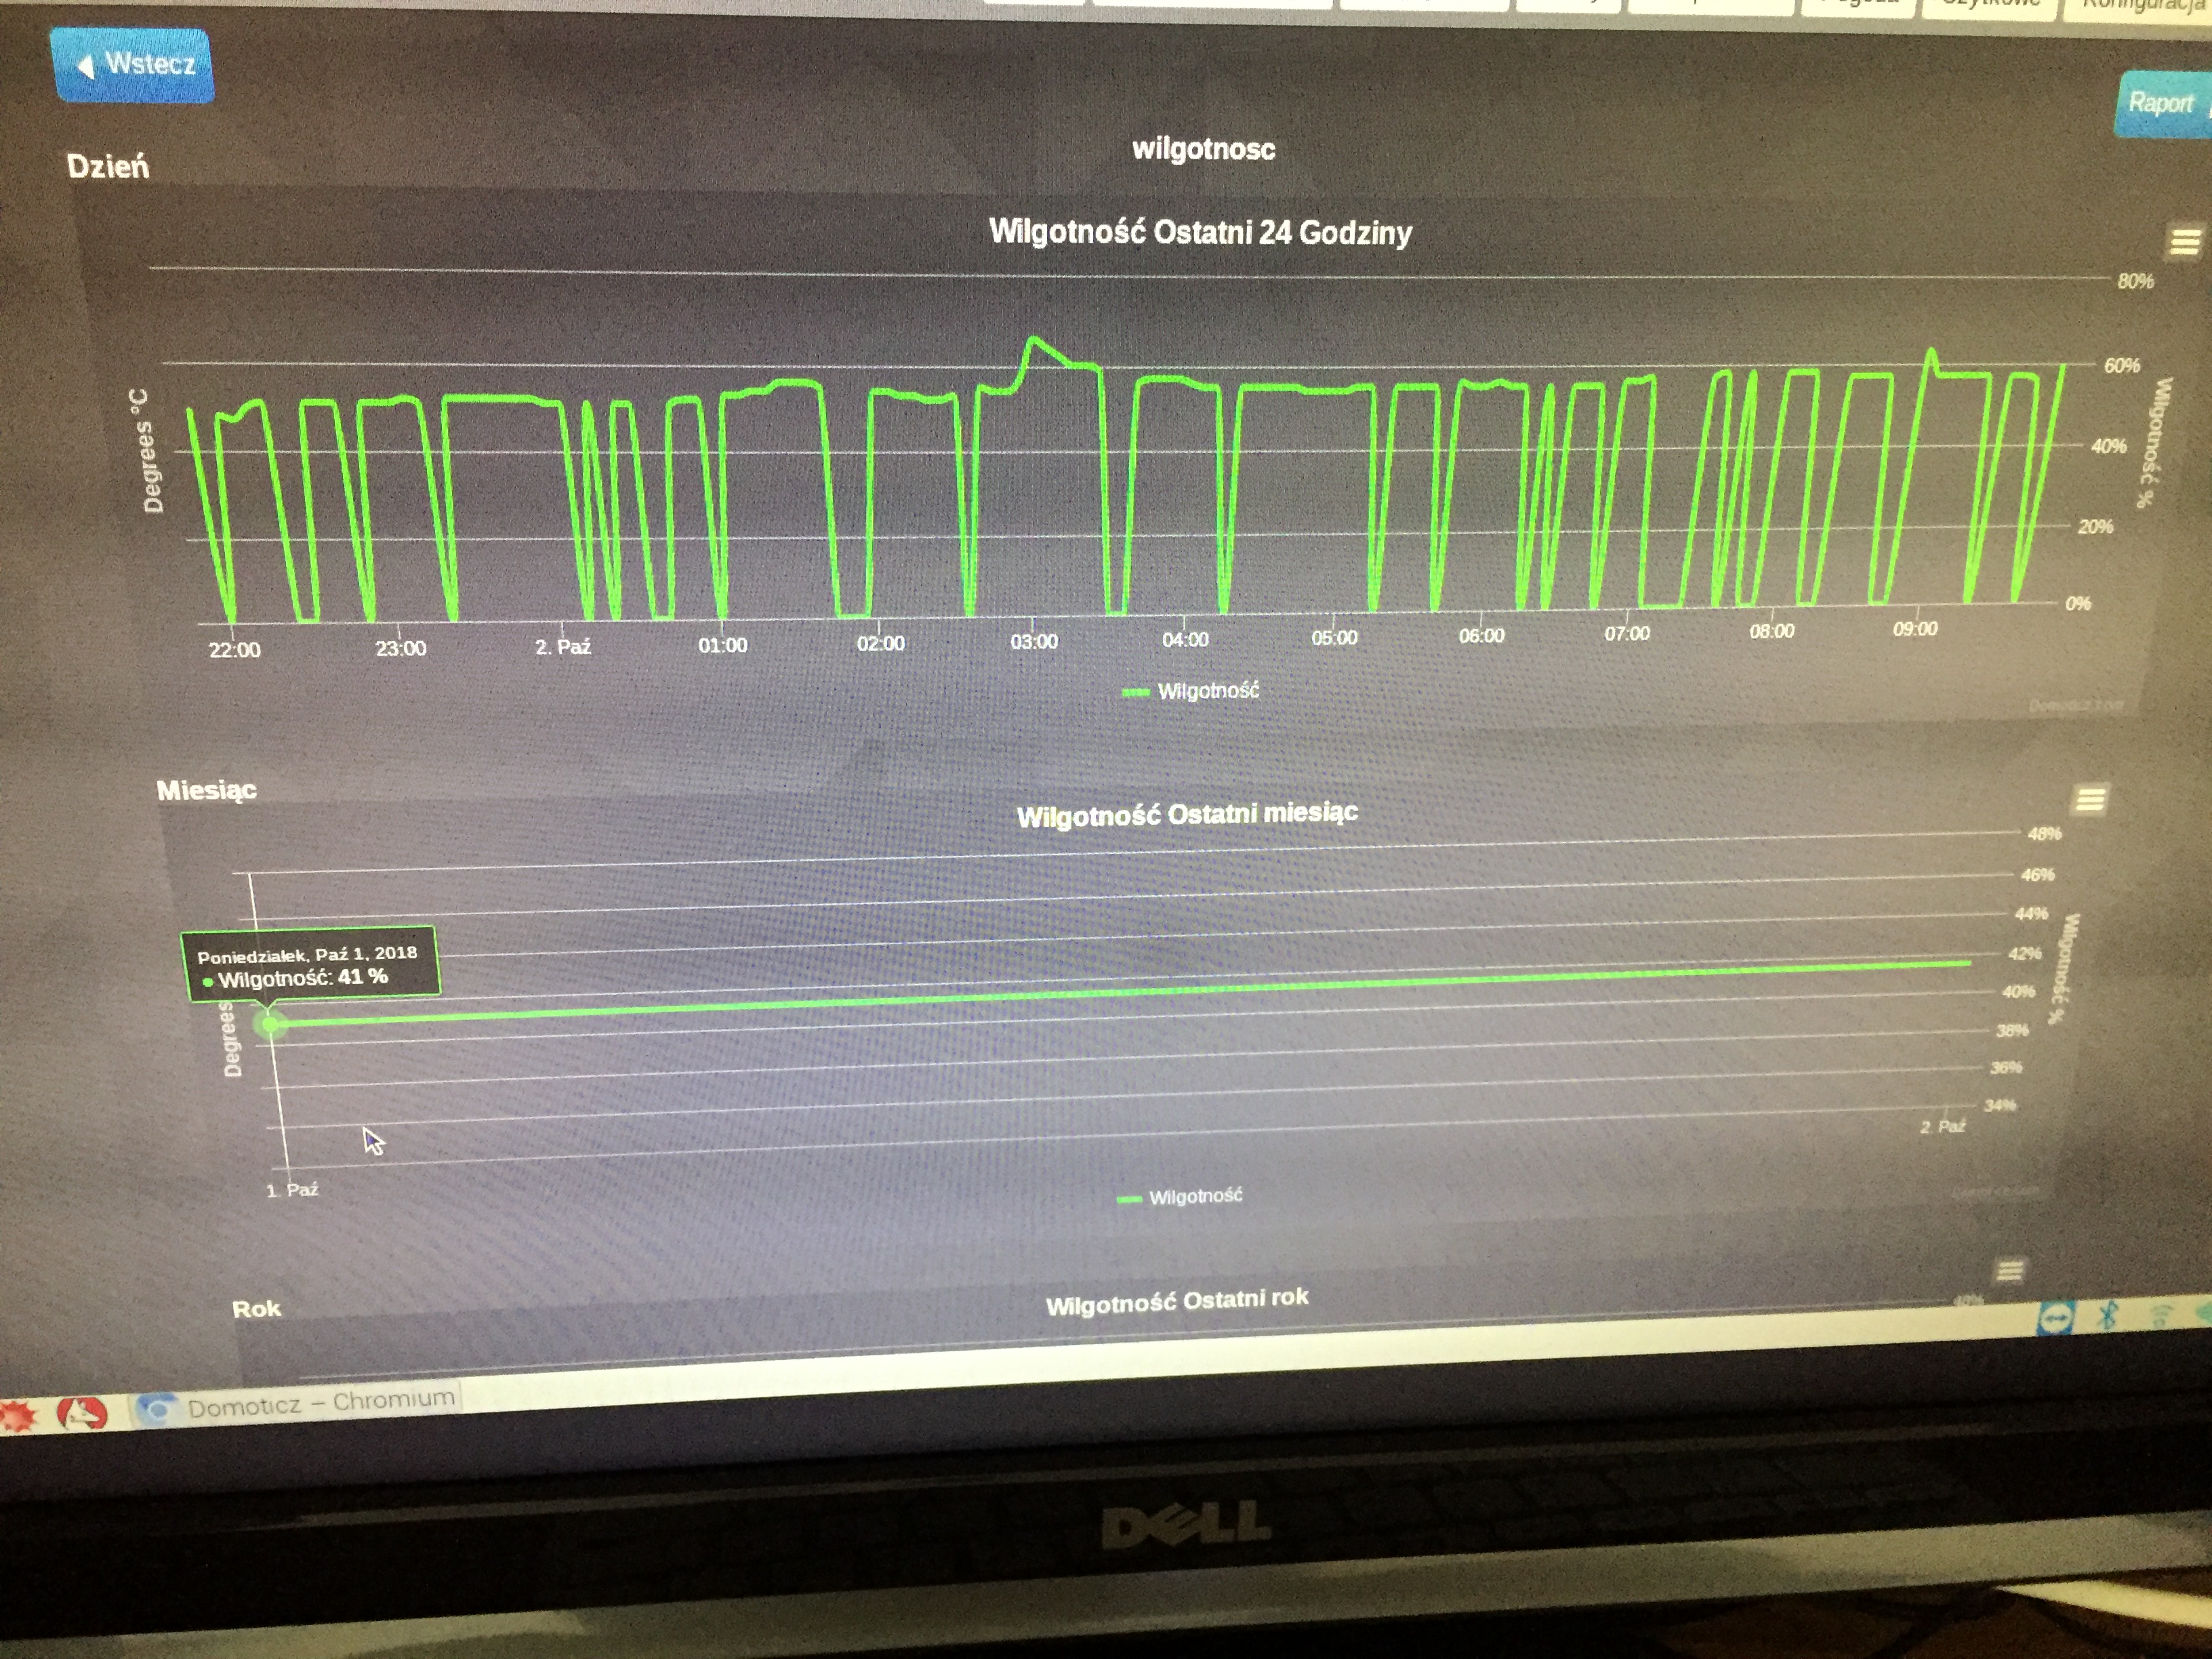
Task: Click the 48% label in monthly chart
Action: click(x=2045, y=834)
